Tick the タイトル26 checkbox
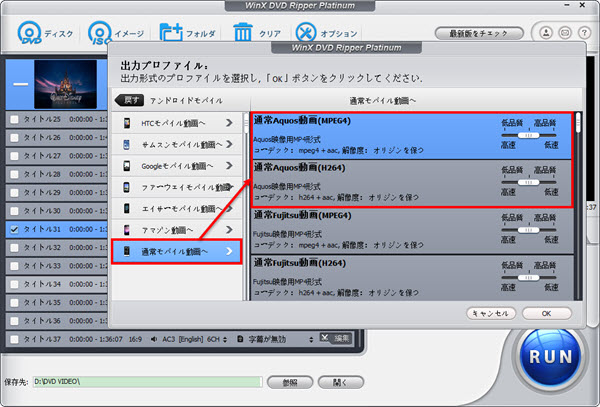Screen dimensions: 600x407 pyautogui.click(x=14, y=138)
